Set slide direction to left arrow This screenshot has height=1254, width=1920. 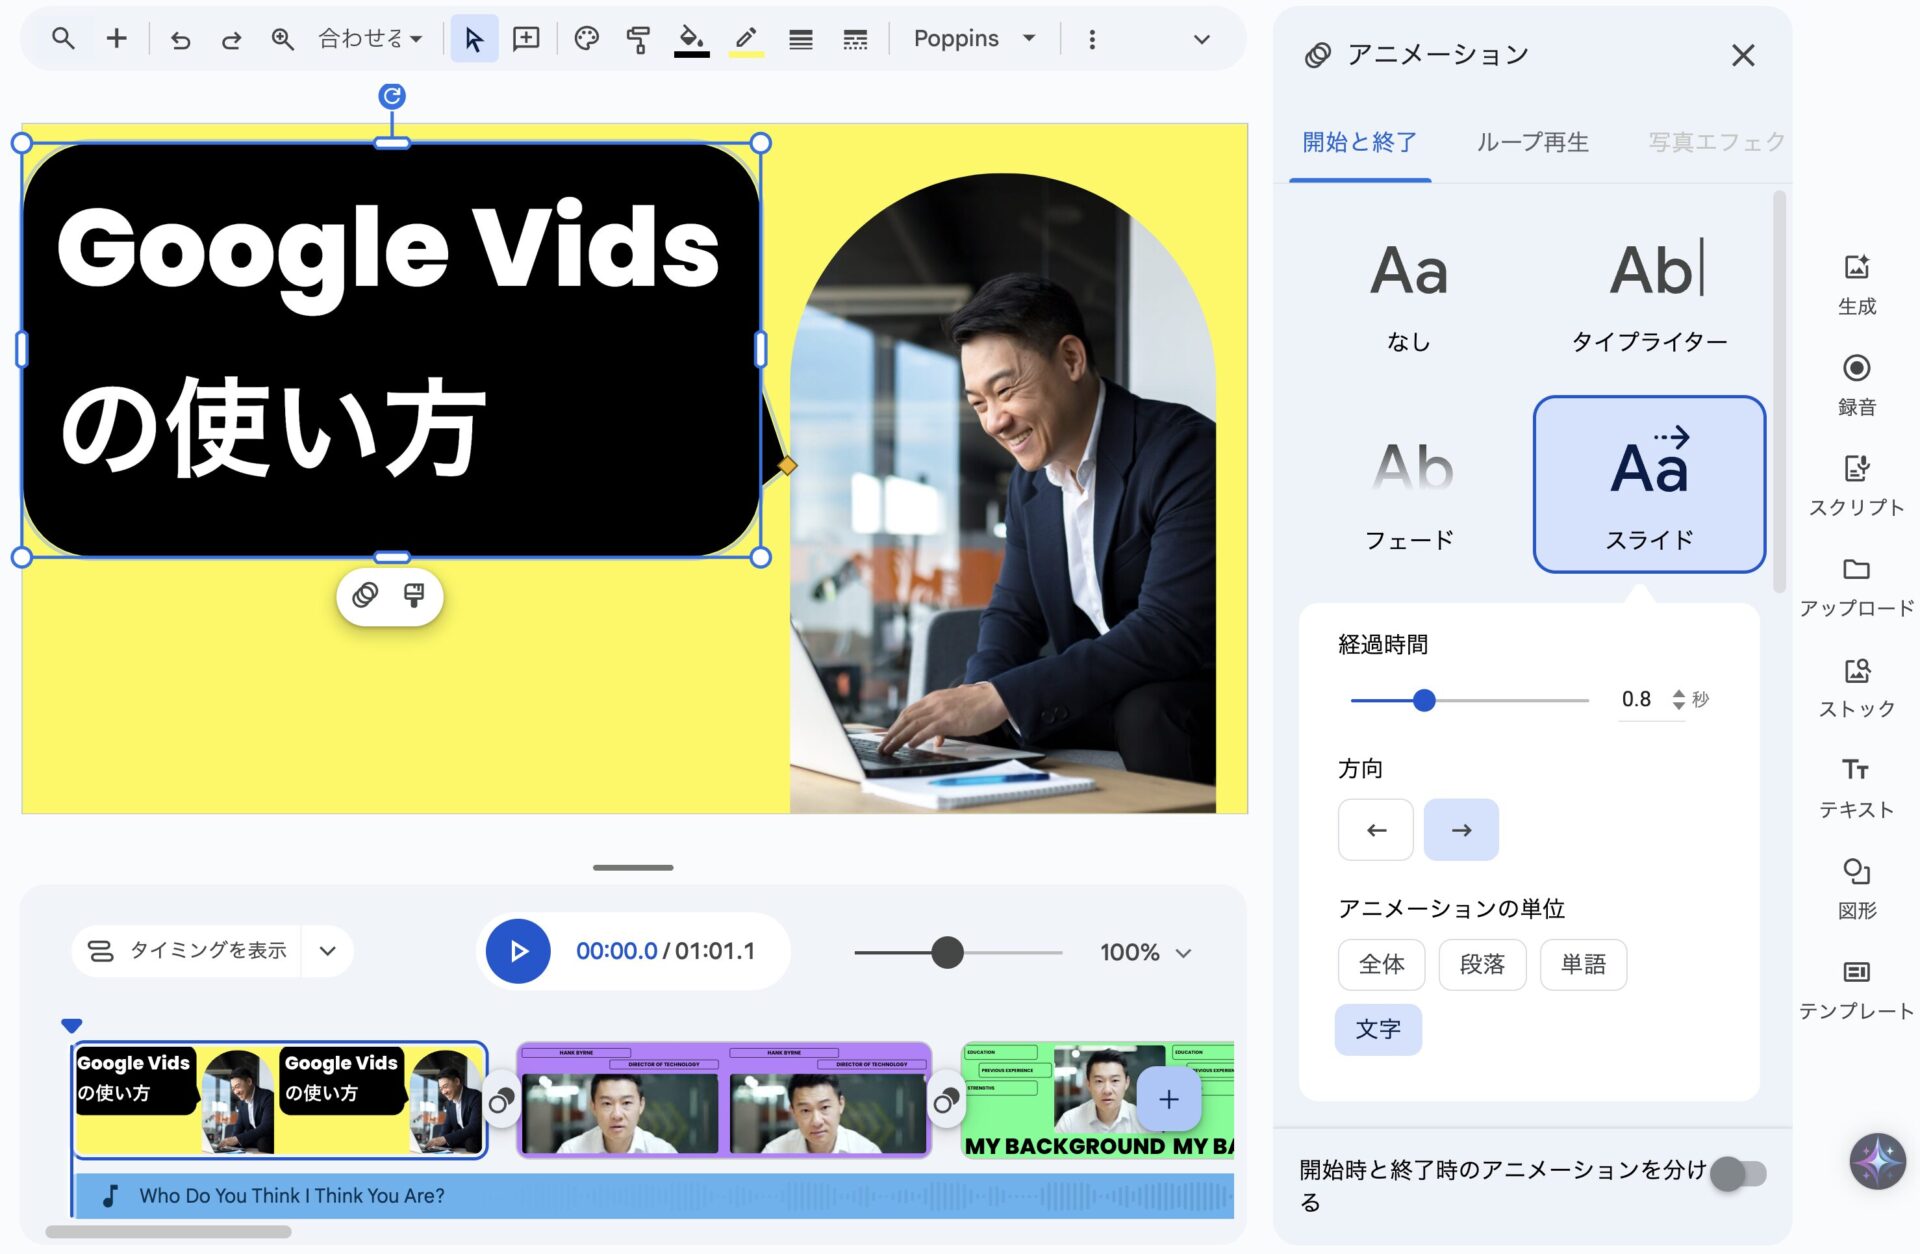(x=1376, y=830)
